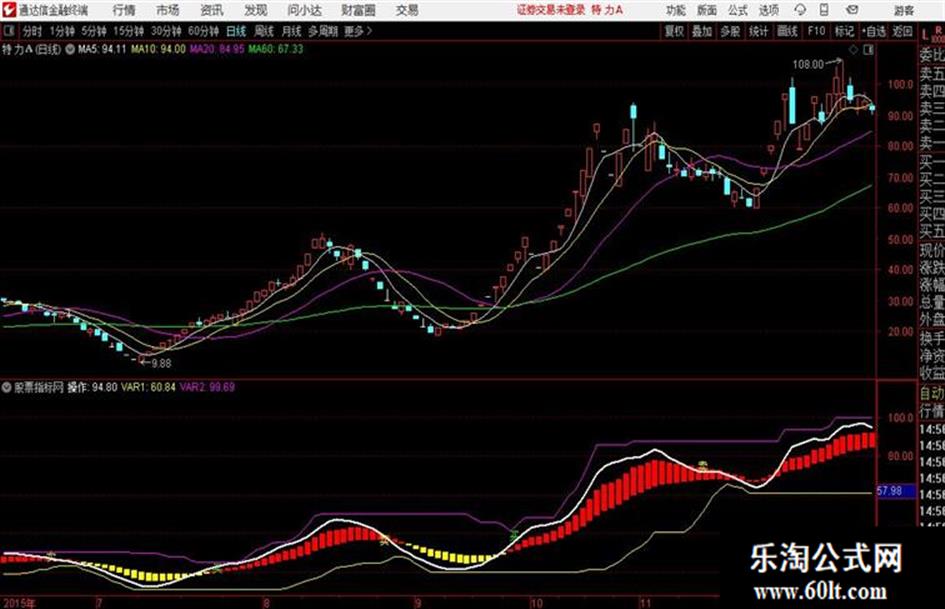Screen dimensions: 945x609
Task: Click the VAR2: 99.69 indicator value
Action: point(207,387)
